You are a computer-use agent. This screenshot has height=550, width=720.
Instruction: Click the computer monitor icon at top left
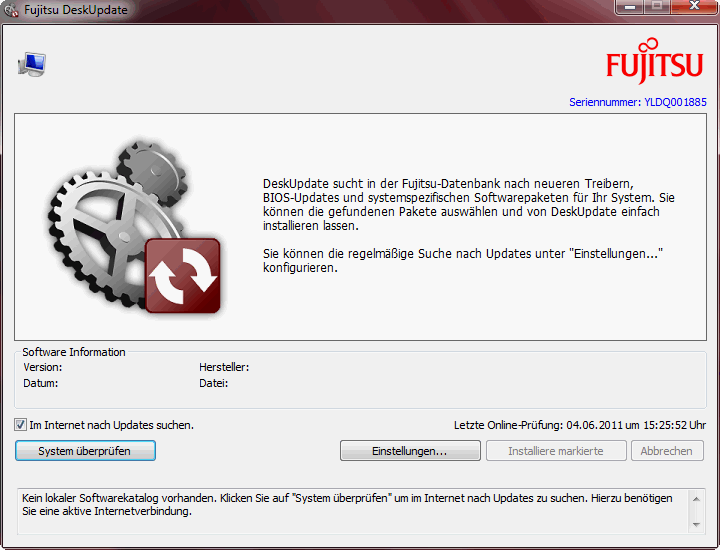[32, 64]
